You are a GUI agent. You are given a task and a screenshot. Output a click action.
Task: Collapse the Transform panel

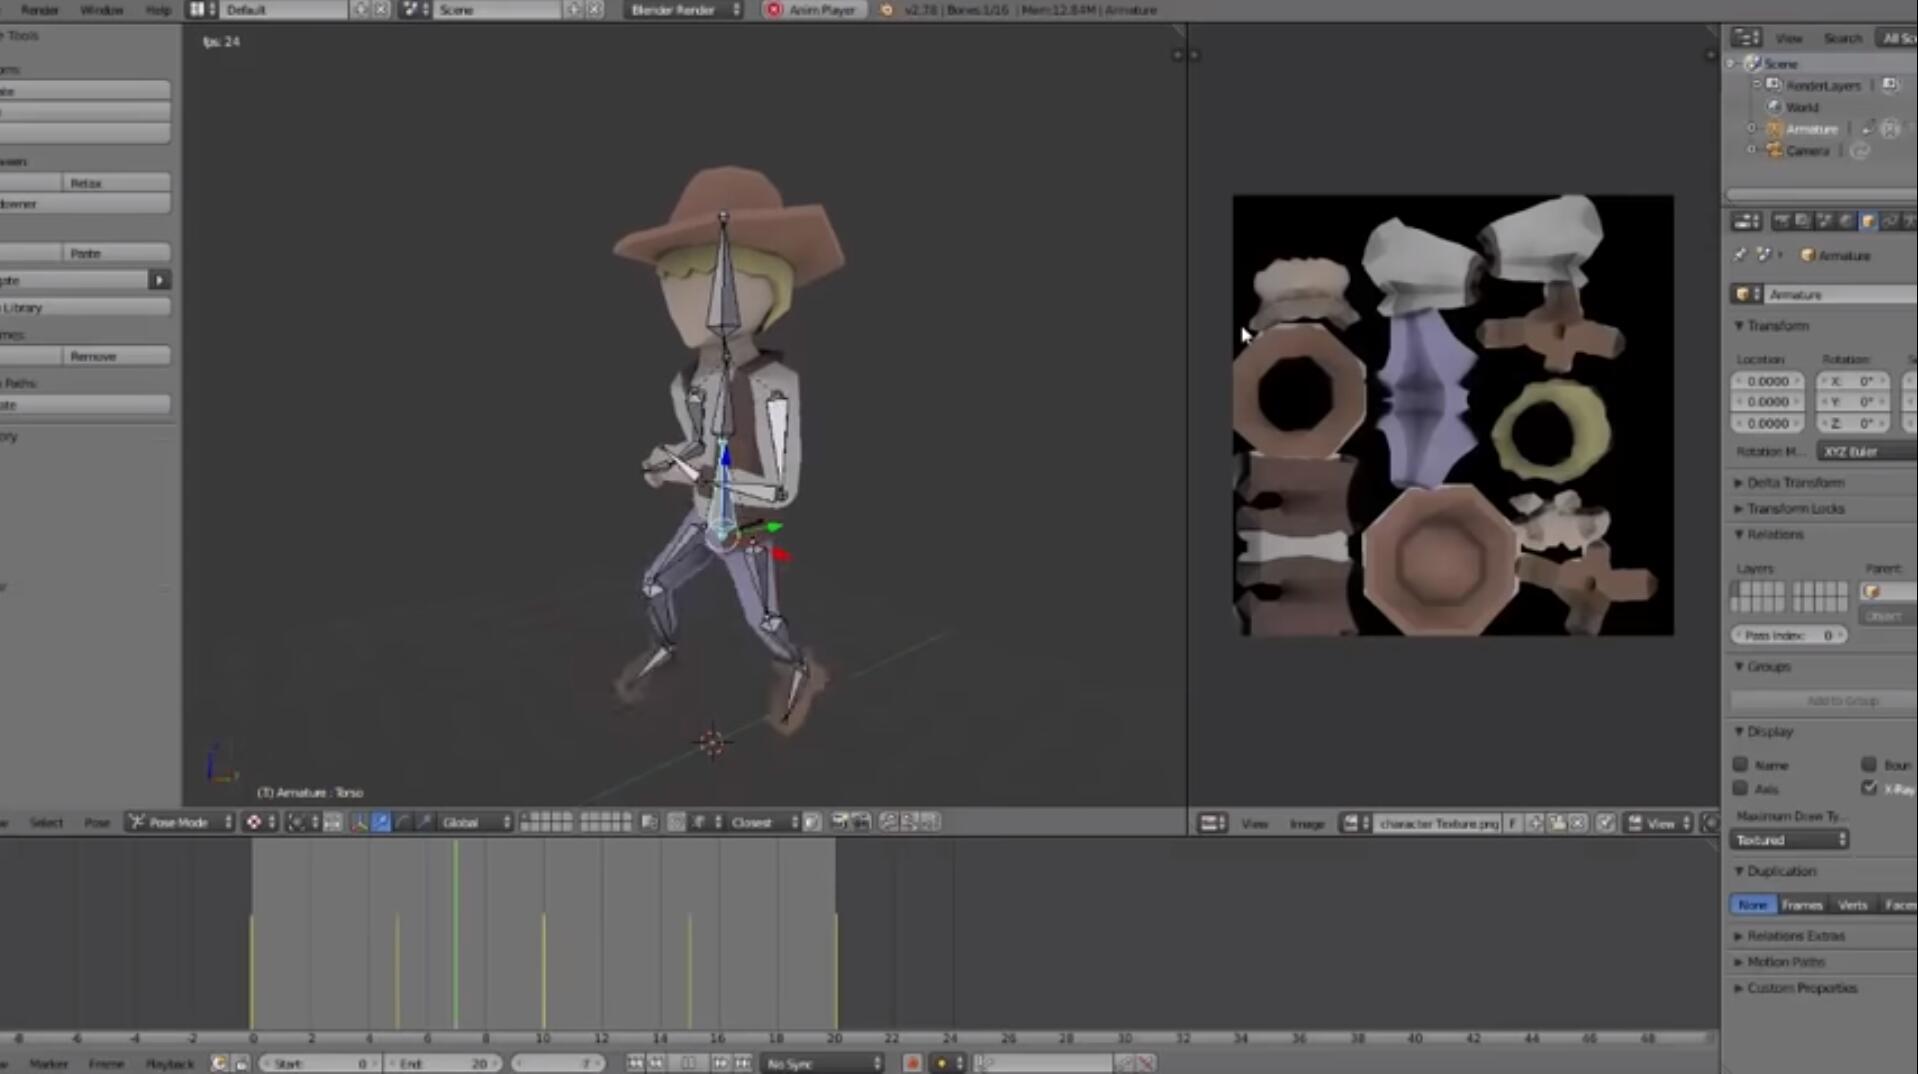coord(1739,326)
